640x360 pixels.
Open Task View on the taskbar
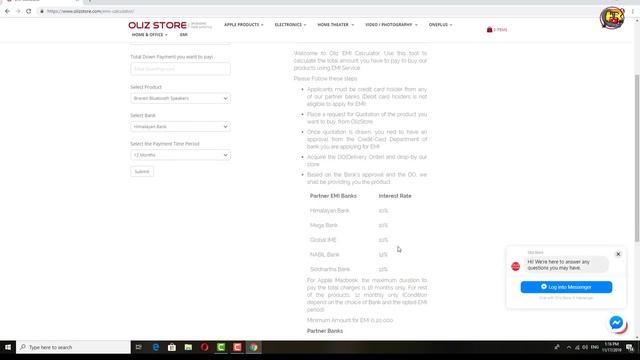139,347
